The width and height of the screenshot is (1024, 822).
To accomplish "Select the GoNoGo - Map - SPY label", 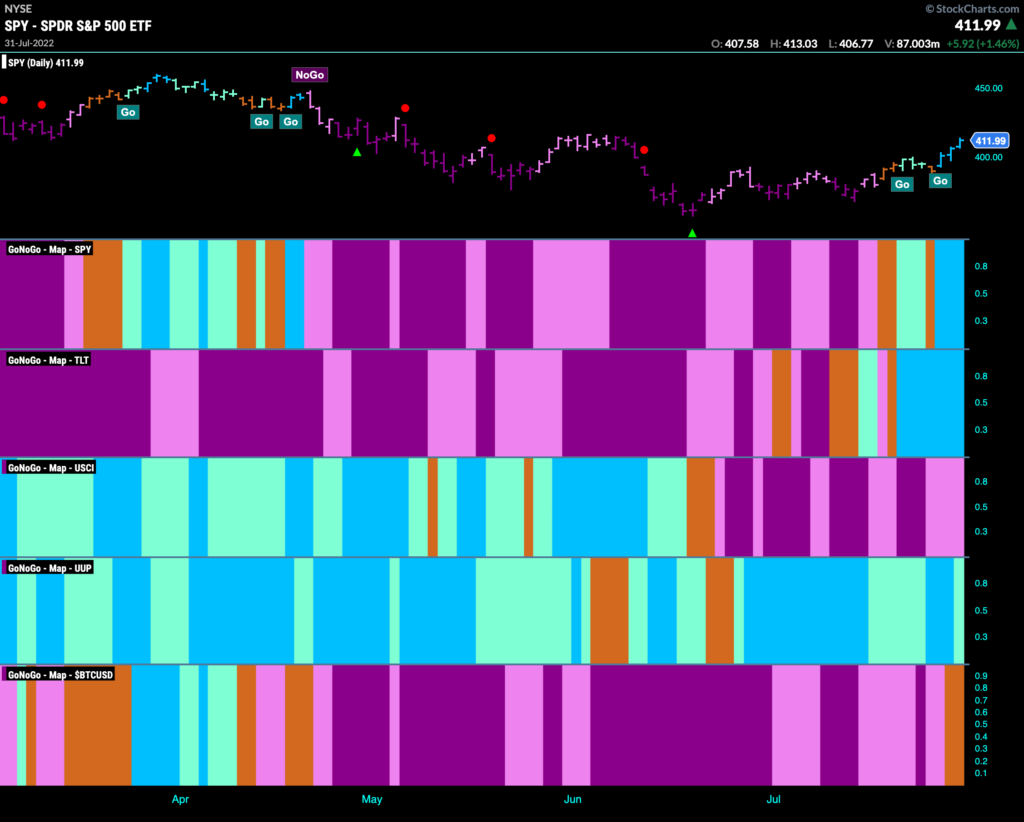I will click(50, 249).
